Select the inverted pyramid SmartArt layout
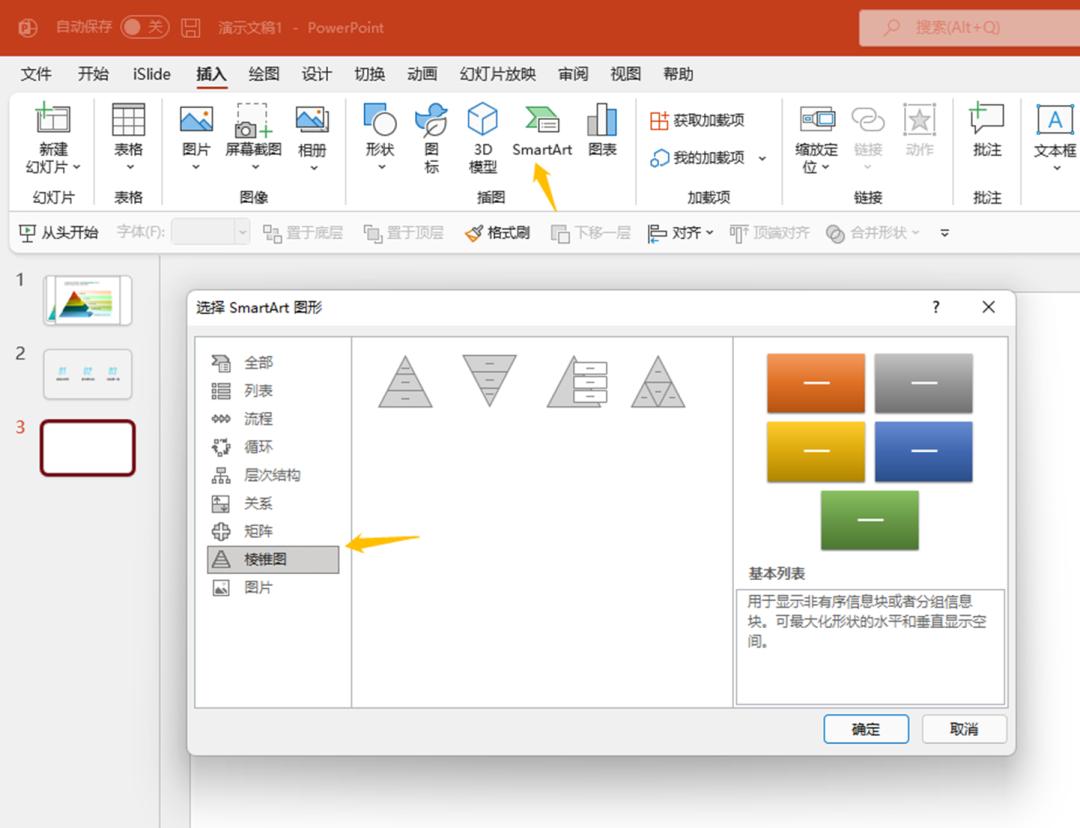Image resolution: width=1080 pixels, height=828 pixels. tap(489, 381)
